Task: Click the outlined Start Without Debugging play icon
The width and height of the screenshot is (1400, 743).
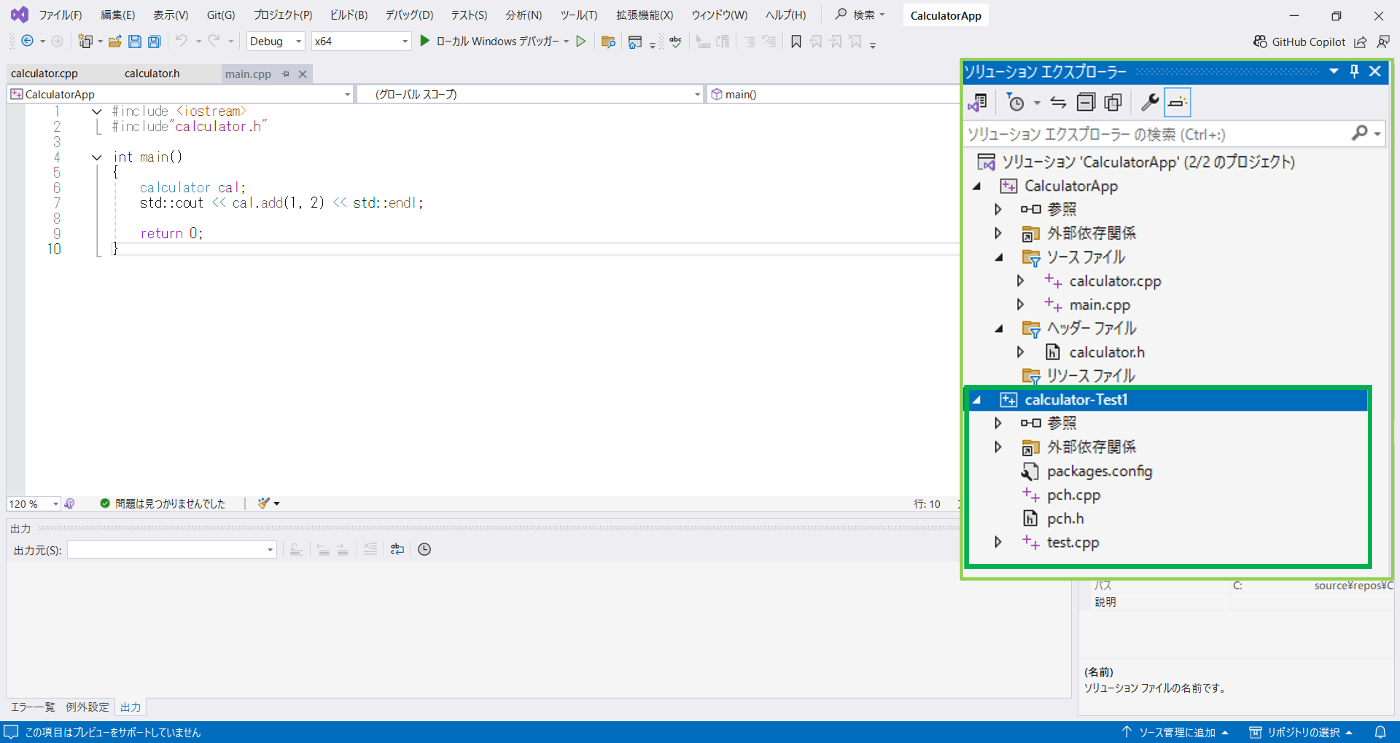Action: (581, 41)
